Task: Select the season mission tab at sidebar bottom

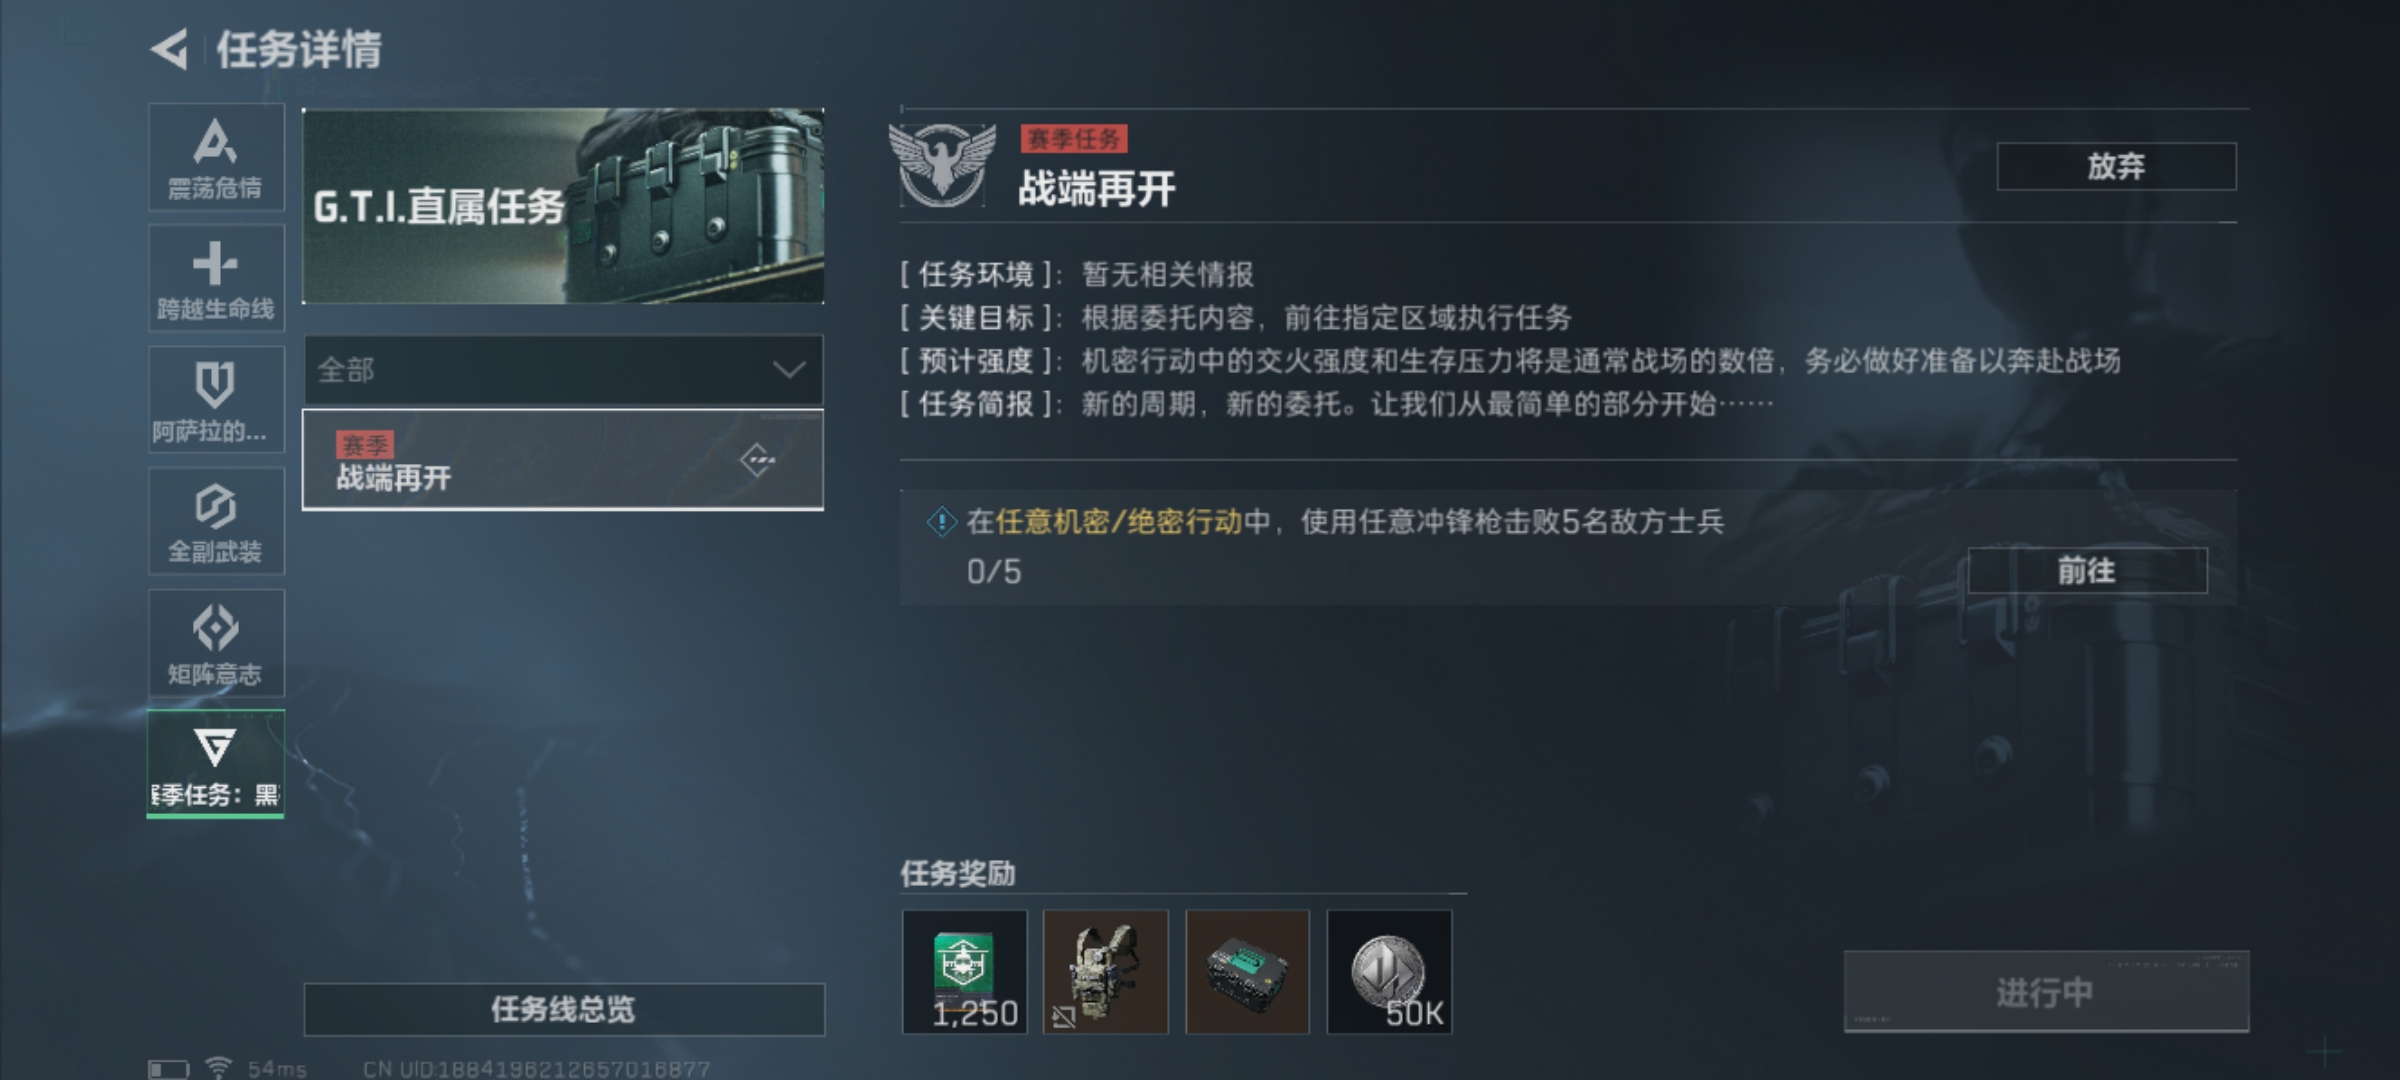Action: point(216,764)
